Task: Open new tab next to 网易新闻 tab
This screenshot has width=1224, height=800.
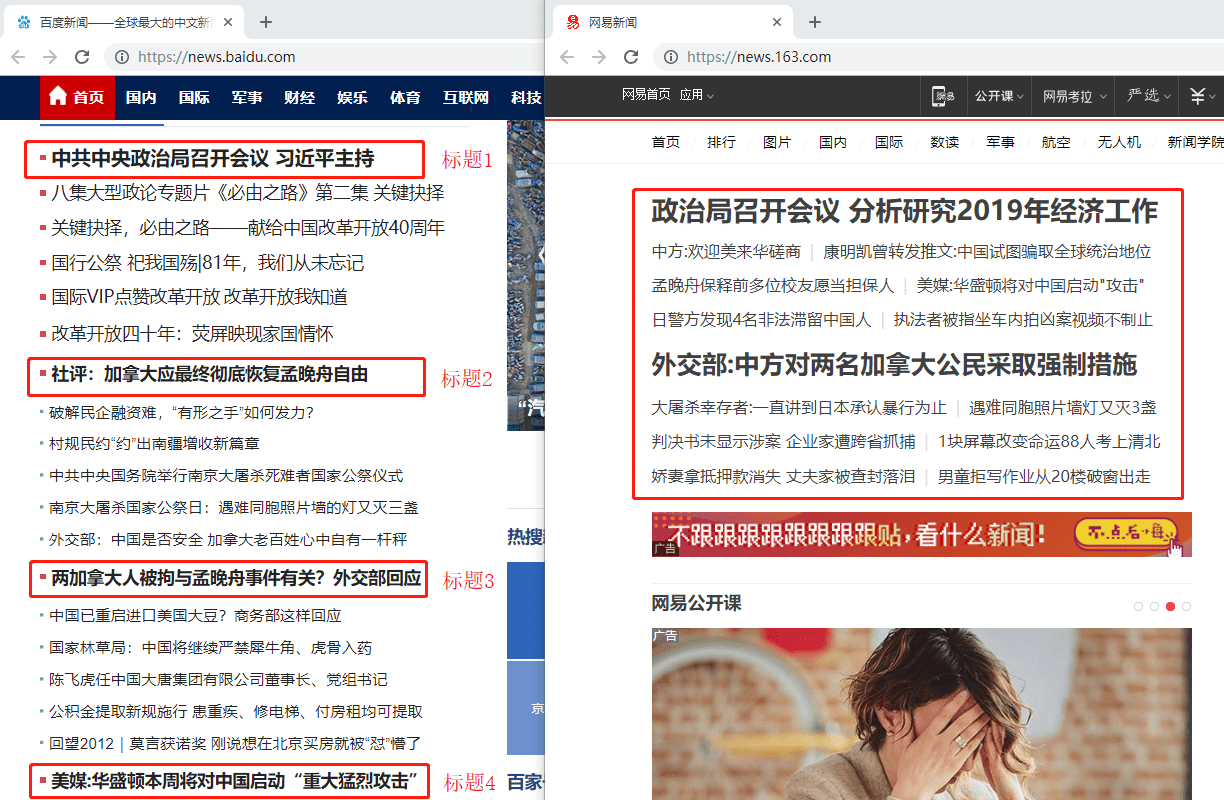Action: (815, 22)
